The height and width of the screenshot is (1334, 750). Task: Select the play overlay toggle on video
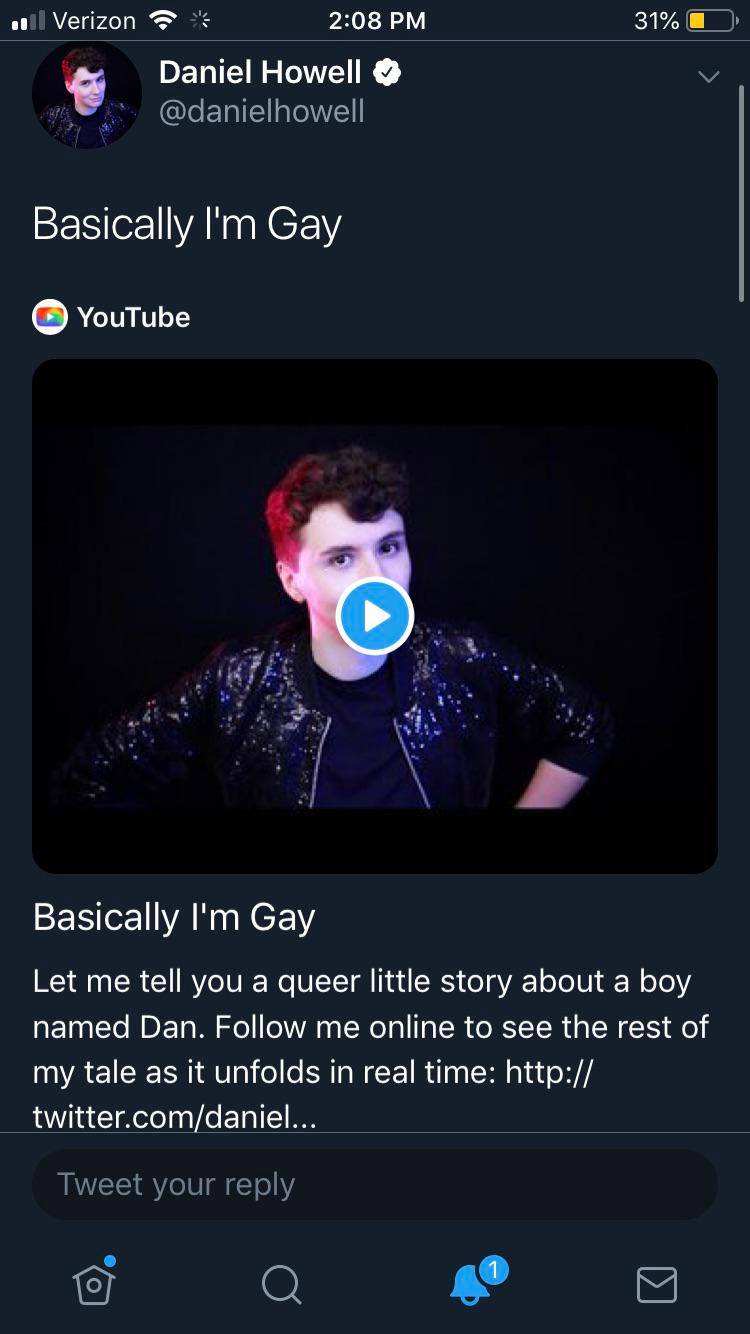[375, 616]
